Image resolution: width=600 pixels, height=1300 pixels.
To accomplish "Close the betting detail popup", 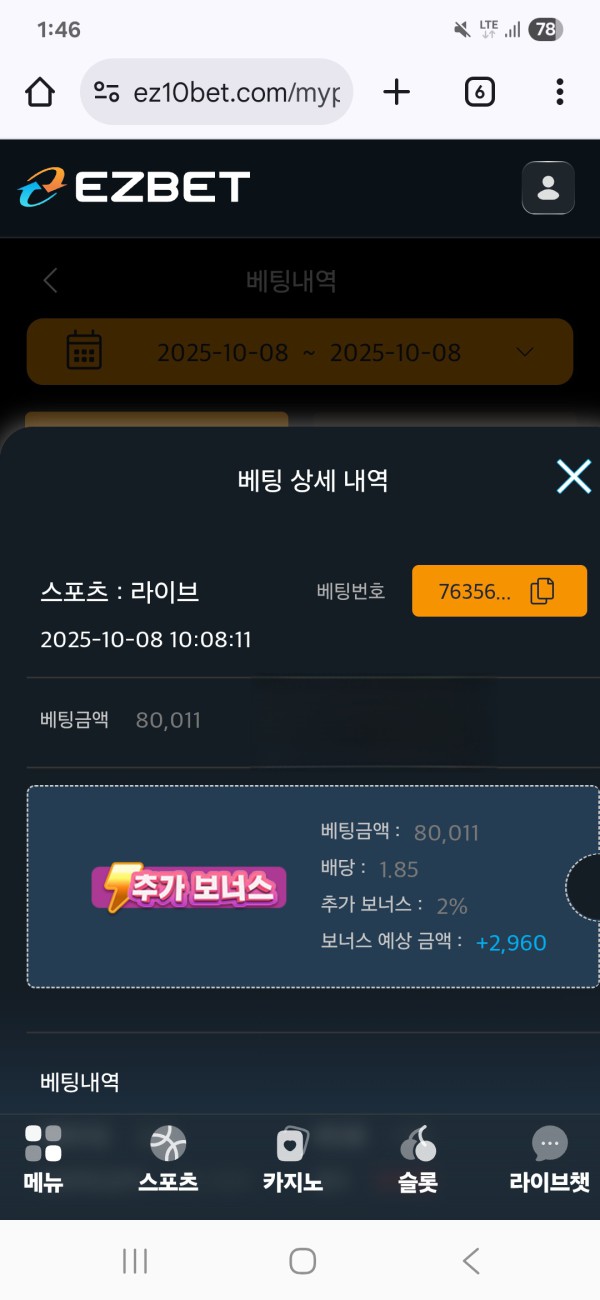I will pos(574,477).
